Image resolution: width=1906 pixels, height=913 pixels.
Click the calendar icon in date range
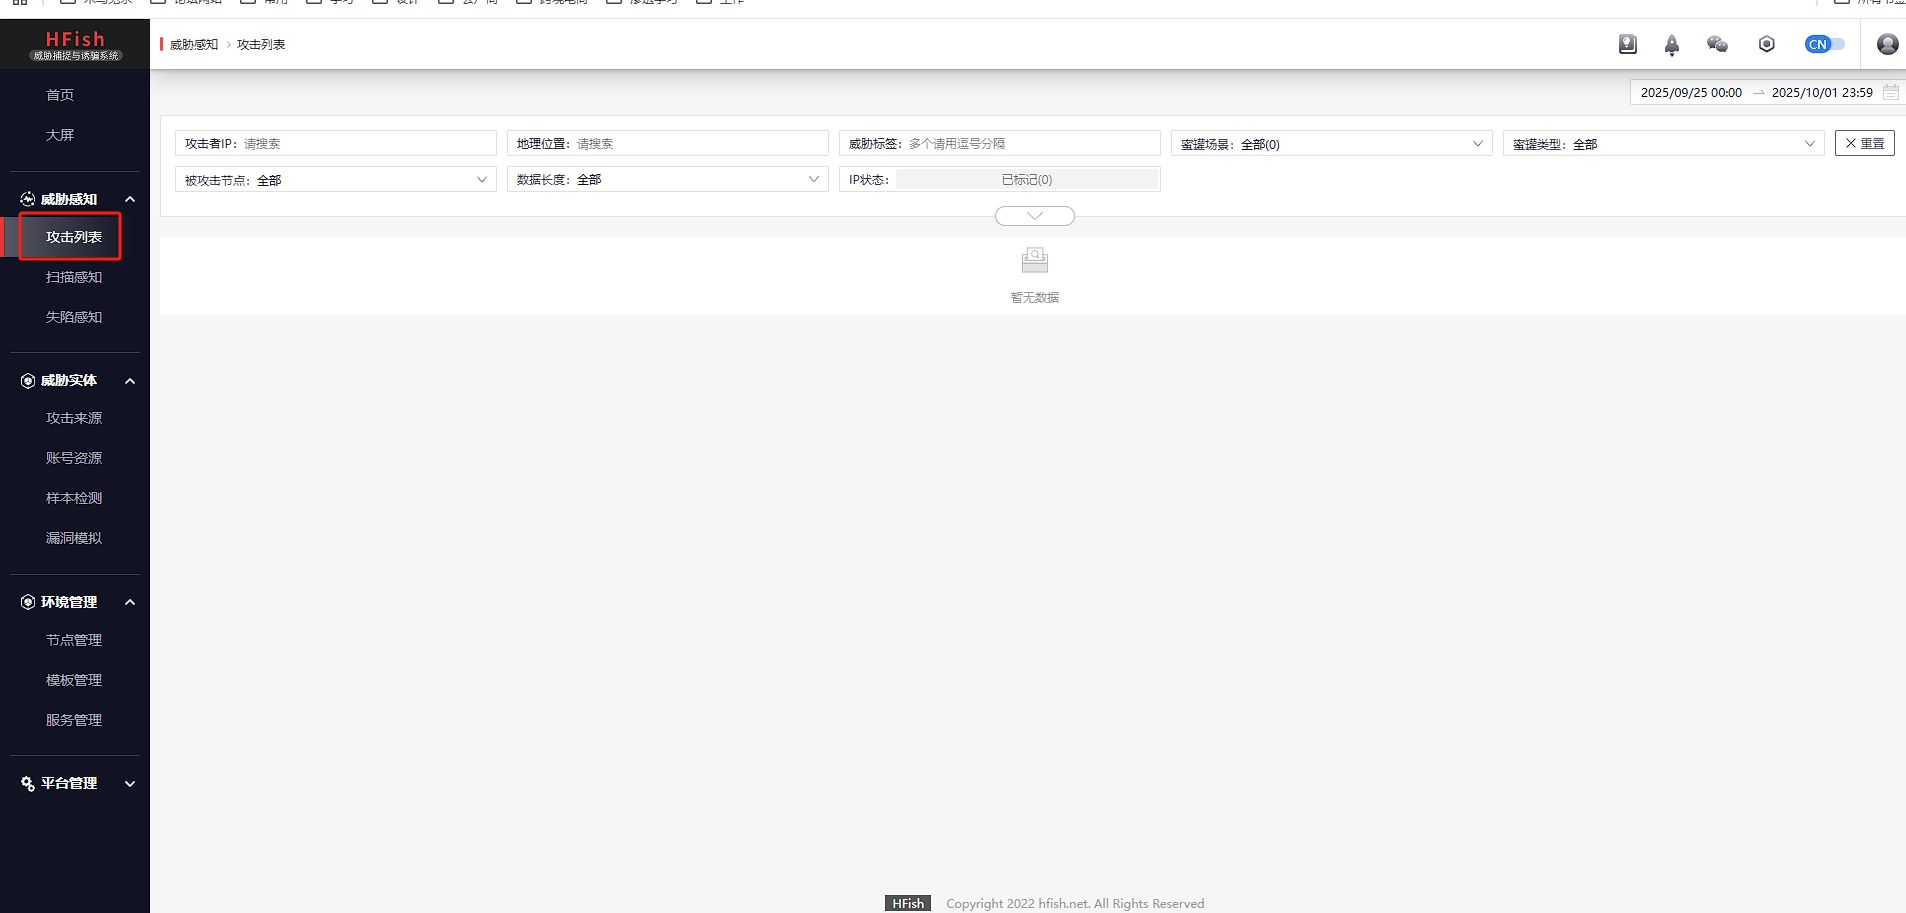[1891, 92]
